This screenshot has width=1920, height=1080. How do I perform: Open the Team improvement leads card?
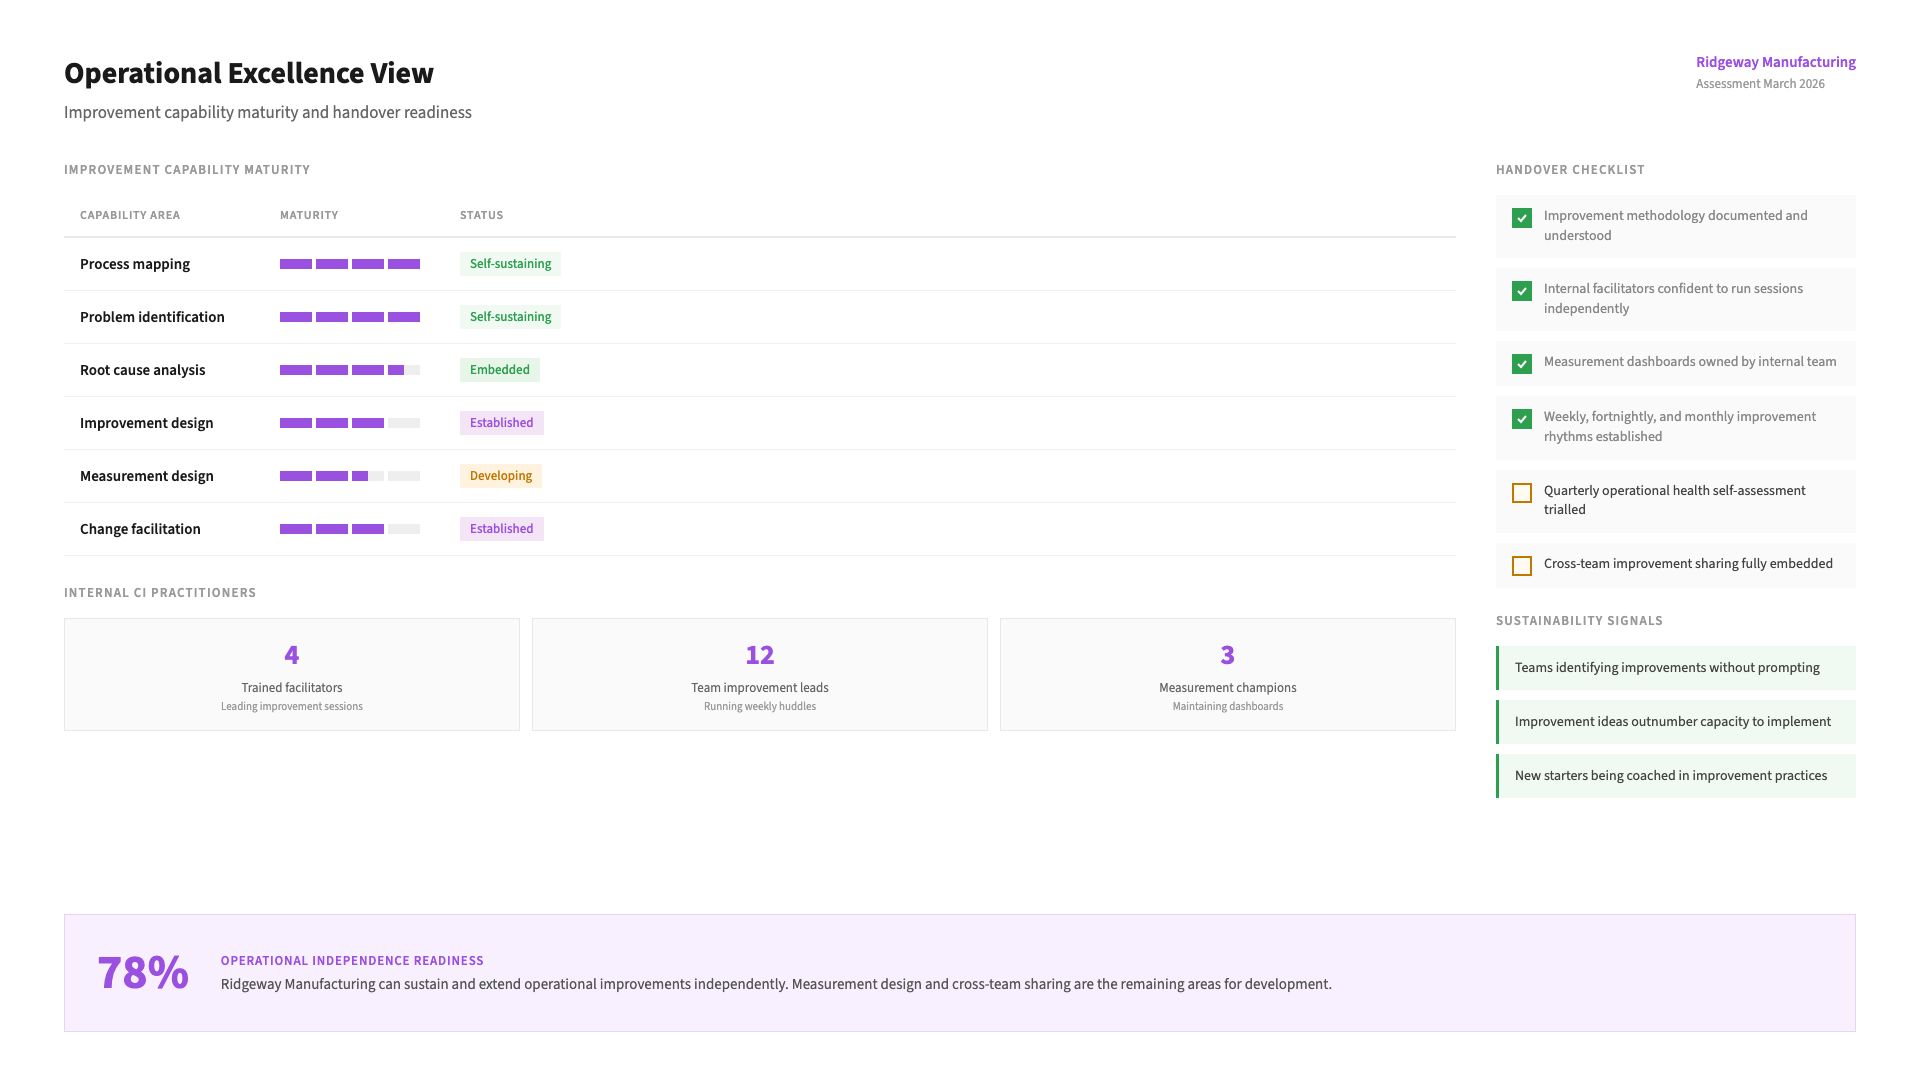point(760,674)
